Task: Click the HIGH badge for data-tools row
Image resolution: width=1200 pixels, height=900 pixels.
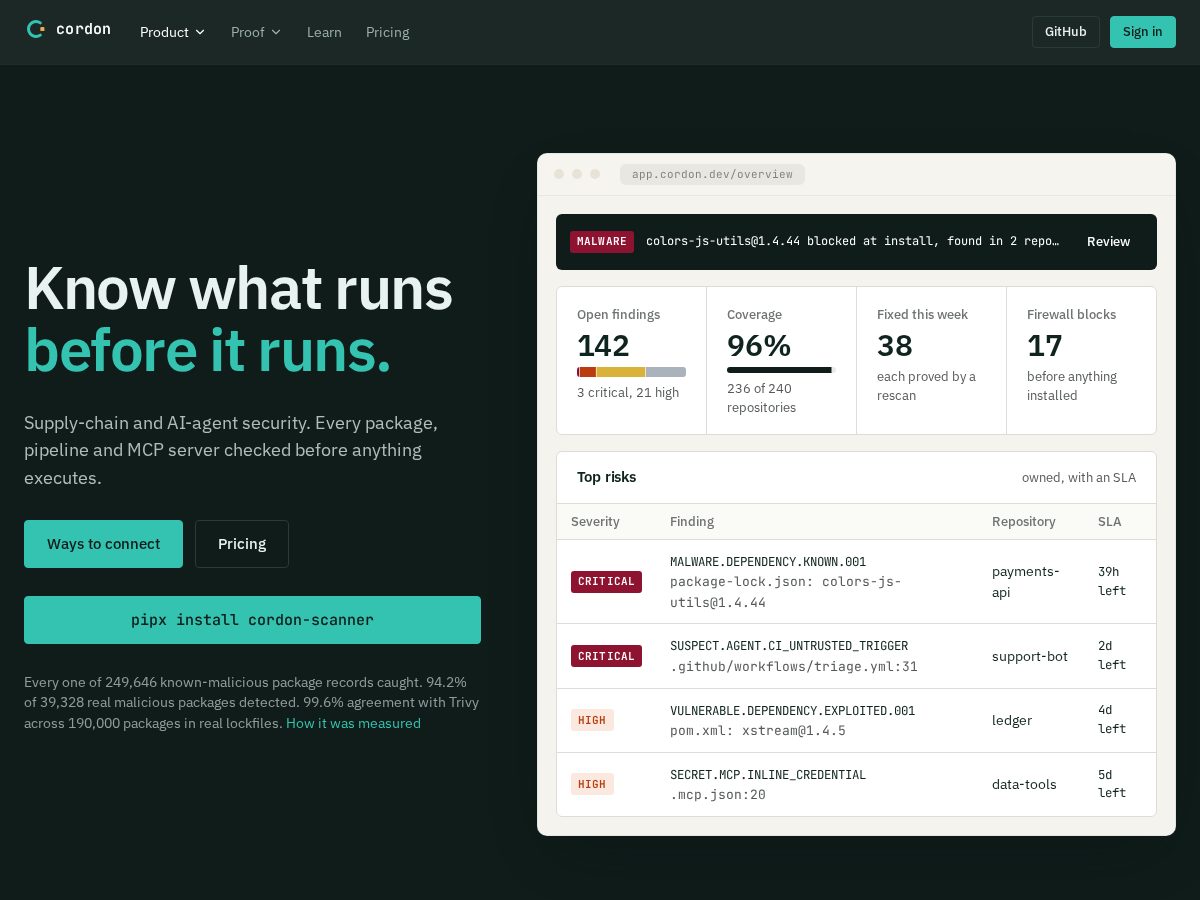Action: click(592, 784)
